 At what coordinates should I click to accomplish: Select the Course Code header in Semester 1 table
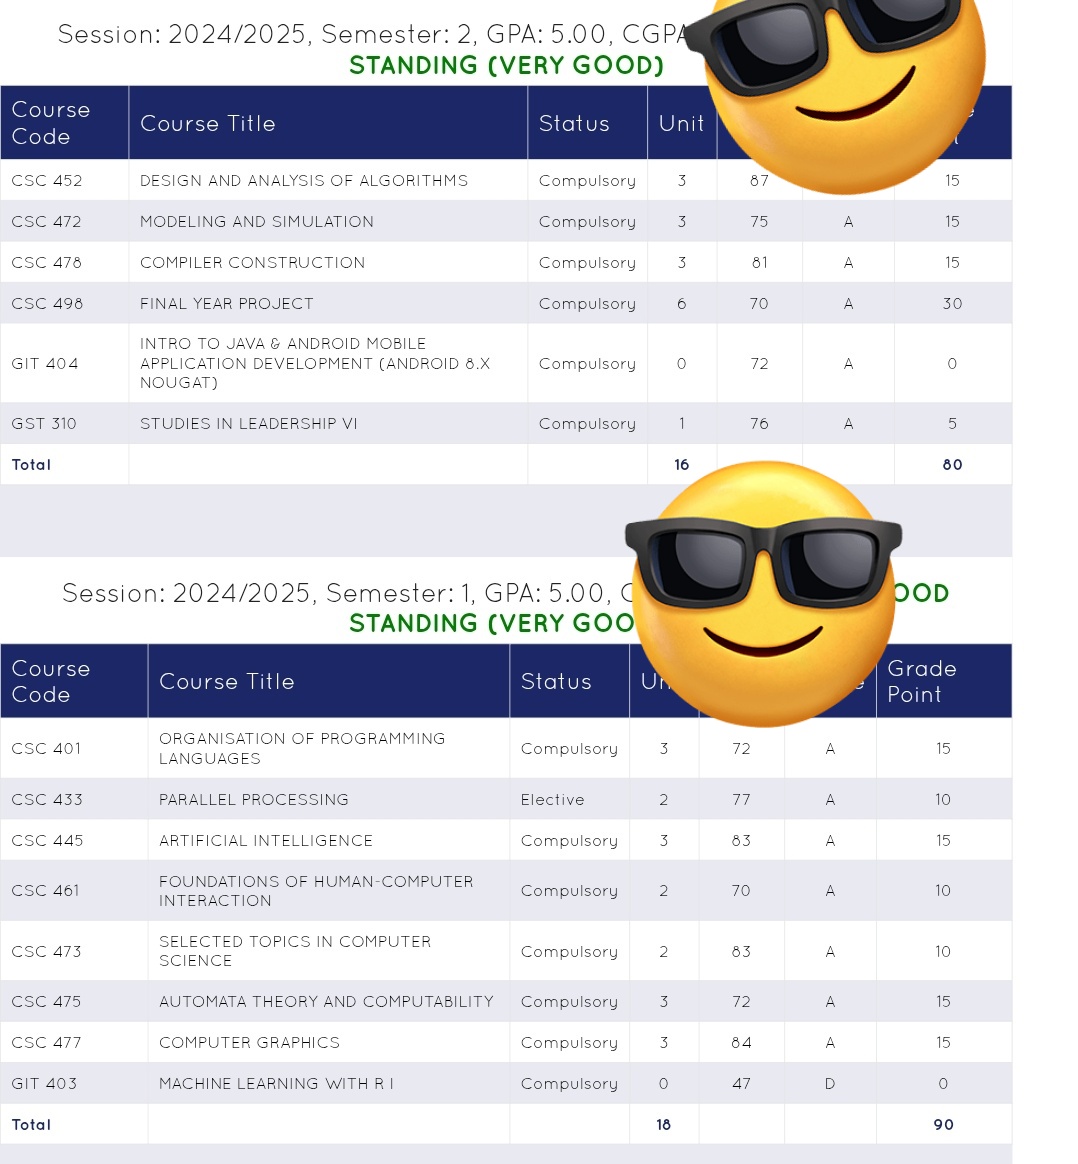click(x=50, y=681)
